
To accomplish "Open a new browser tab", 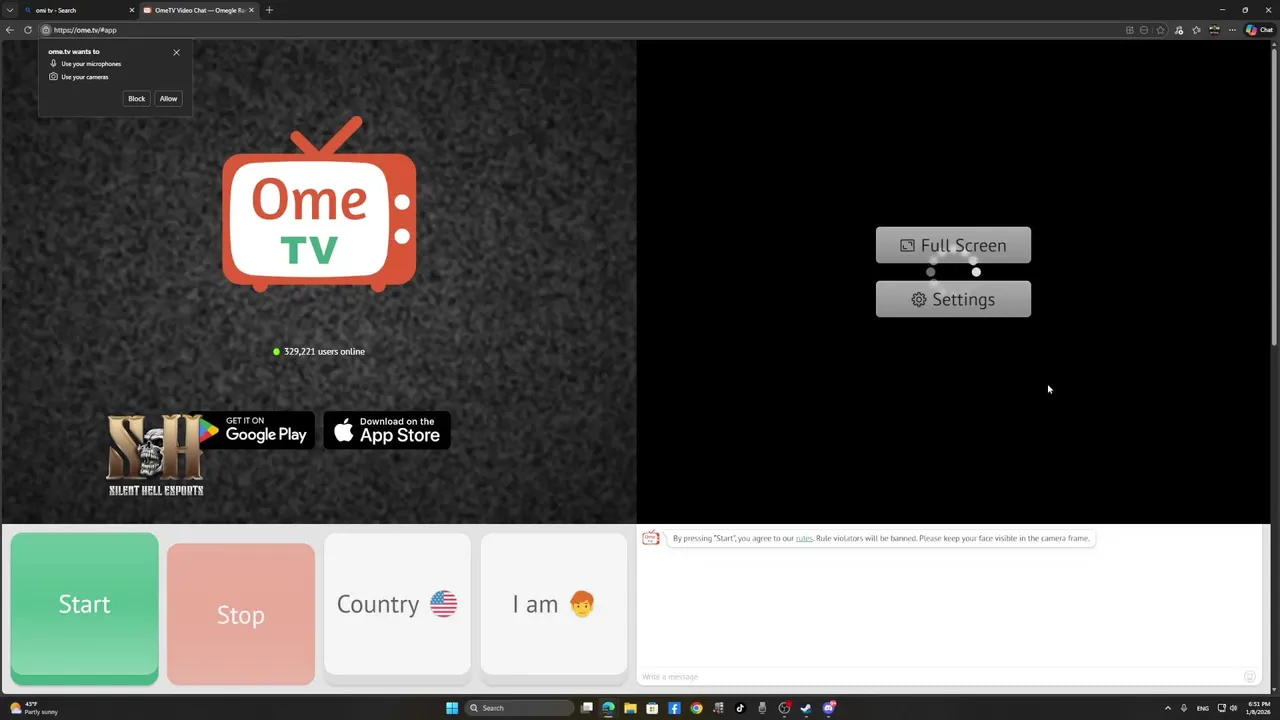I will pos(269,10).
